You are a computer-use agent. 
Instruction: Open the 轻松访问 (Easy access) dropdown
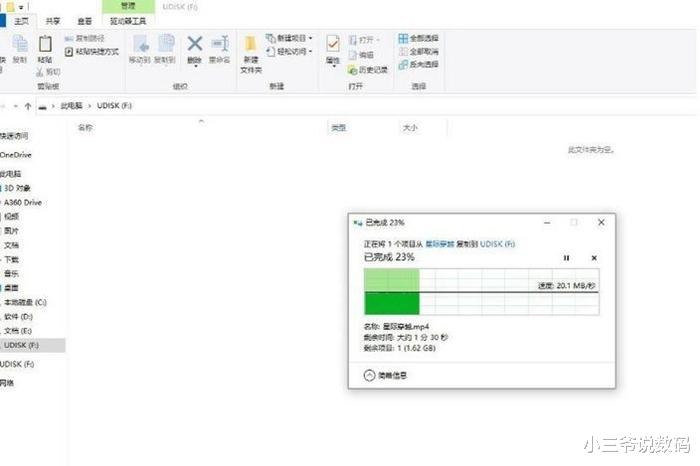point(289,52)
